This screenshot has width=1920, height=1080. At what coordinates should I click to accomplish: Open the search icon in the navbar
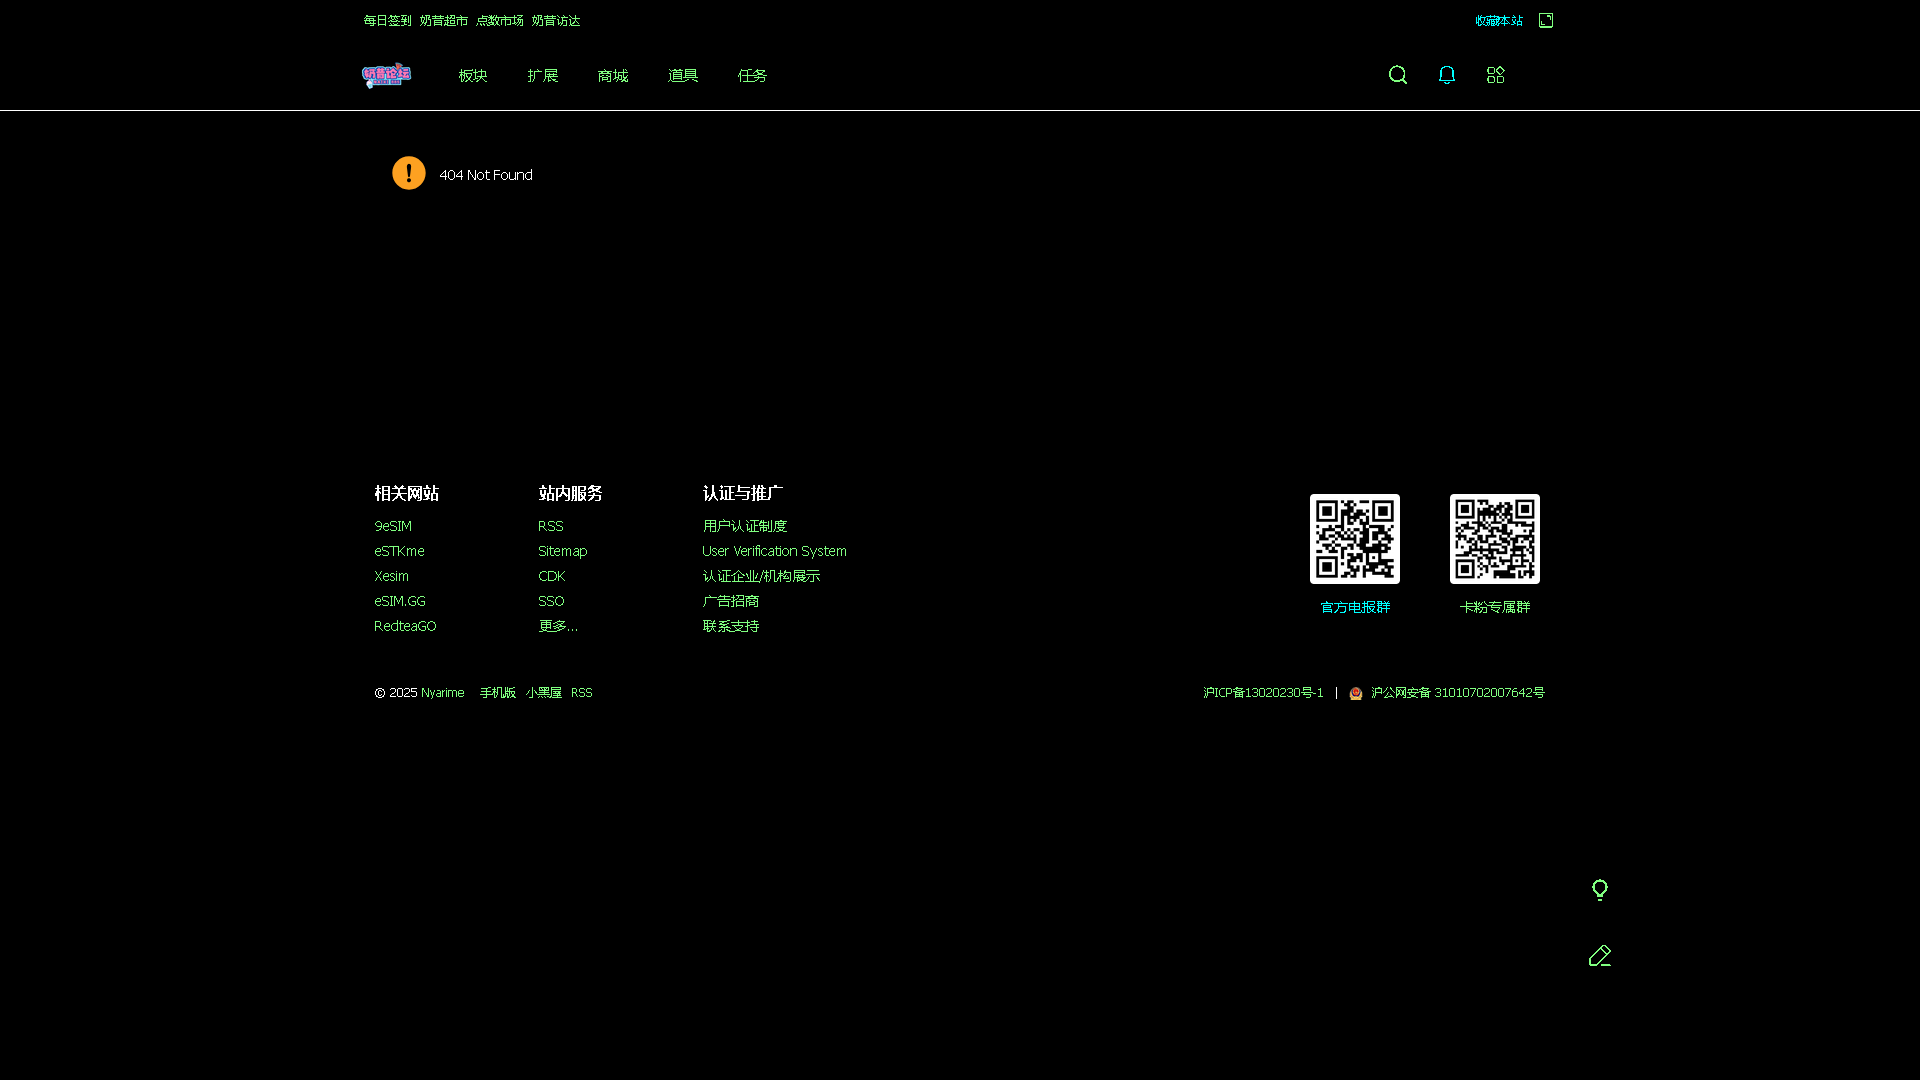coord(1397,74)
